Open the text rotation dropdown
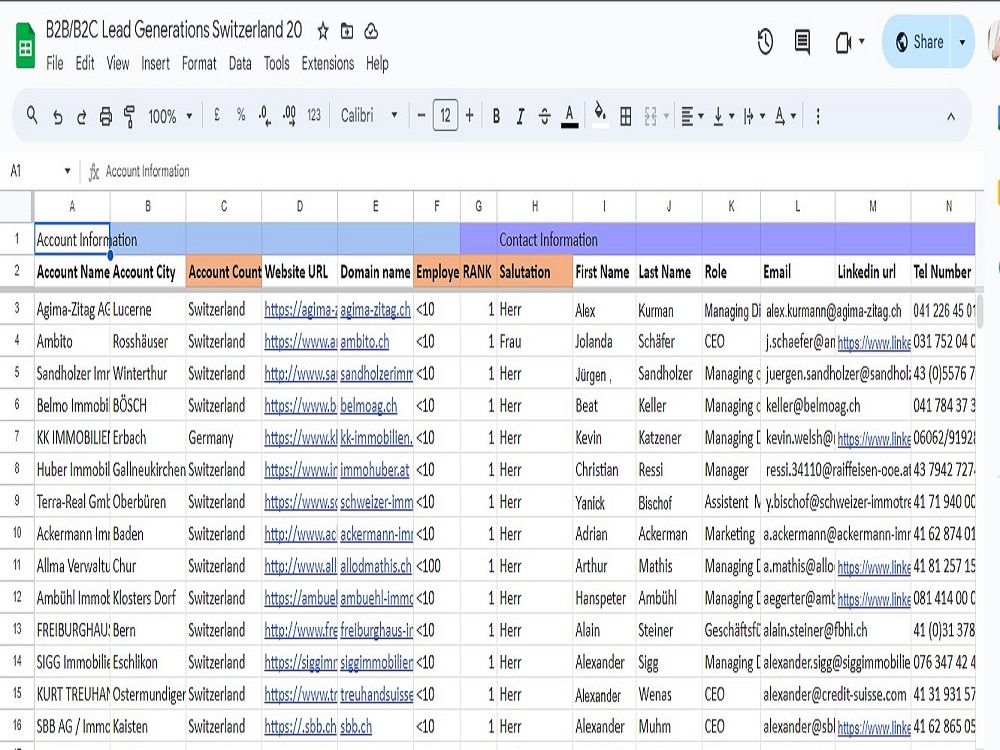This screenshot has width=1000, height=750. 785,116
